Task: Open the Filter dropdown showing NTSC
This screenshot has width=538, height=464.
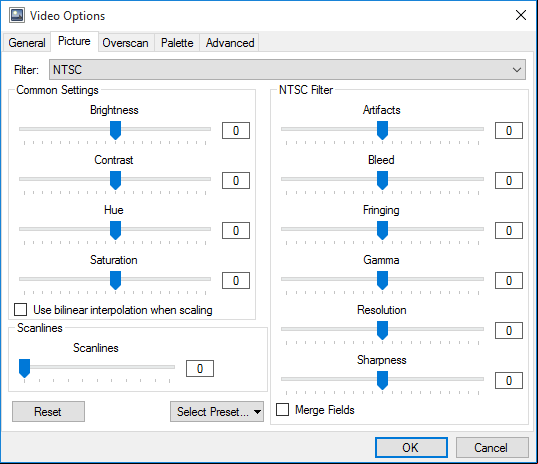Action: (x=287, y=70)
